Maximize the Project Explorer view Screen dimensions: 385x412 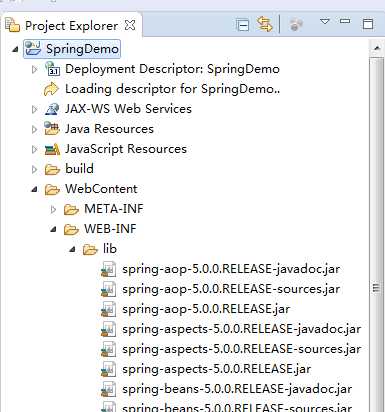point(368,24)
